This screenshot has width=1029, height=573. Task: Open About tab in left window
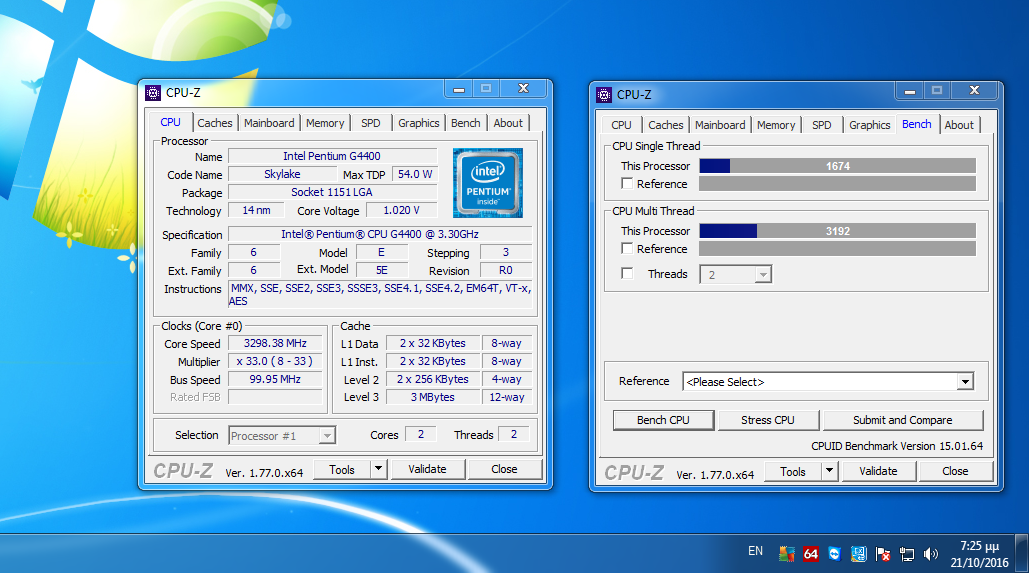point(508,123)
